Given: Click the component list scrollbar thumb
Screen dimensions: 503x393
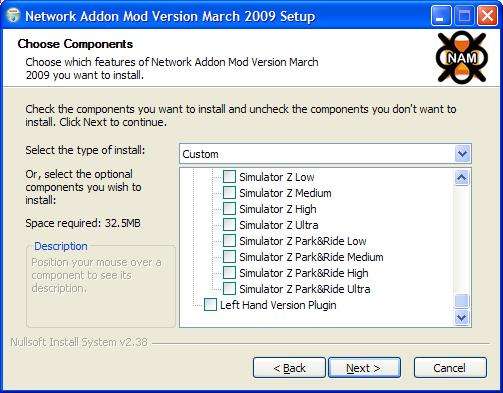Looking at the screenshot, I should pyautogui.click(x=462, y=301).
